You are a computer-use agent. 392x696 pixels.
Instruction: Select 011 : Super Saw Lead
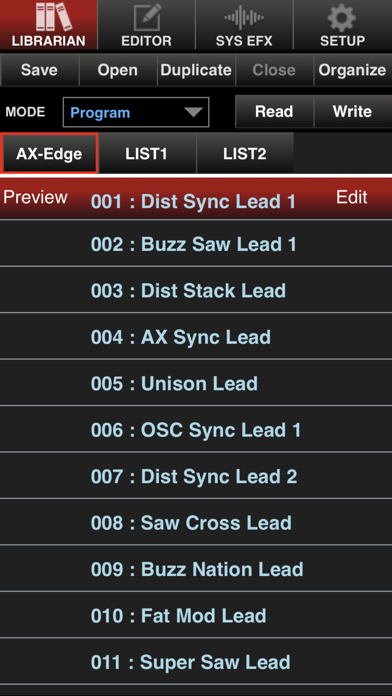196,662
